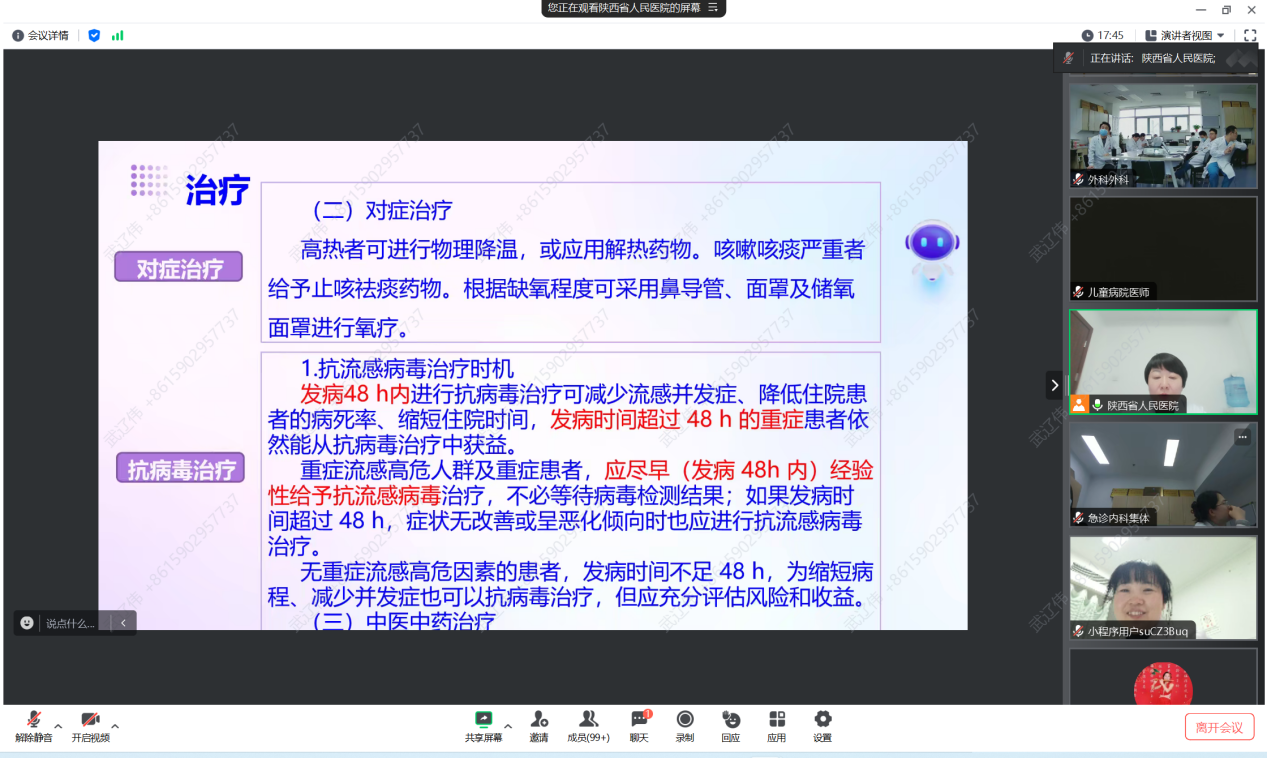Click the blue security shield icon
The image size is (1267, 758).
coord(93,33)
